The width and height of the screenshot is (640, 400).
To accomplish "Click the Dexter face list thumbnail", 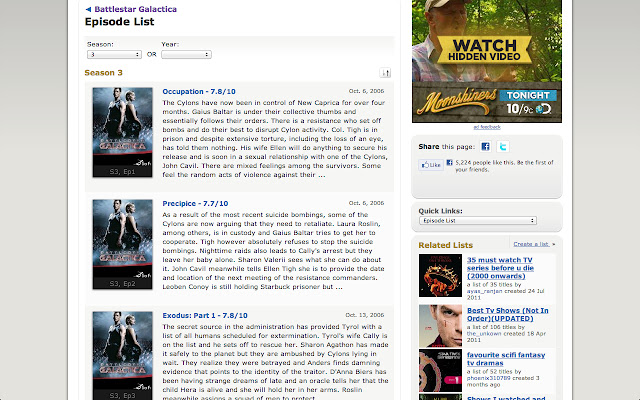I will (440, 326).
